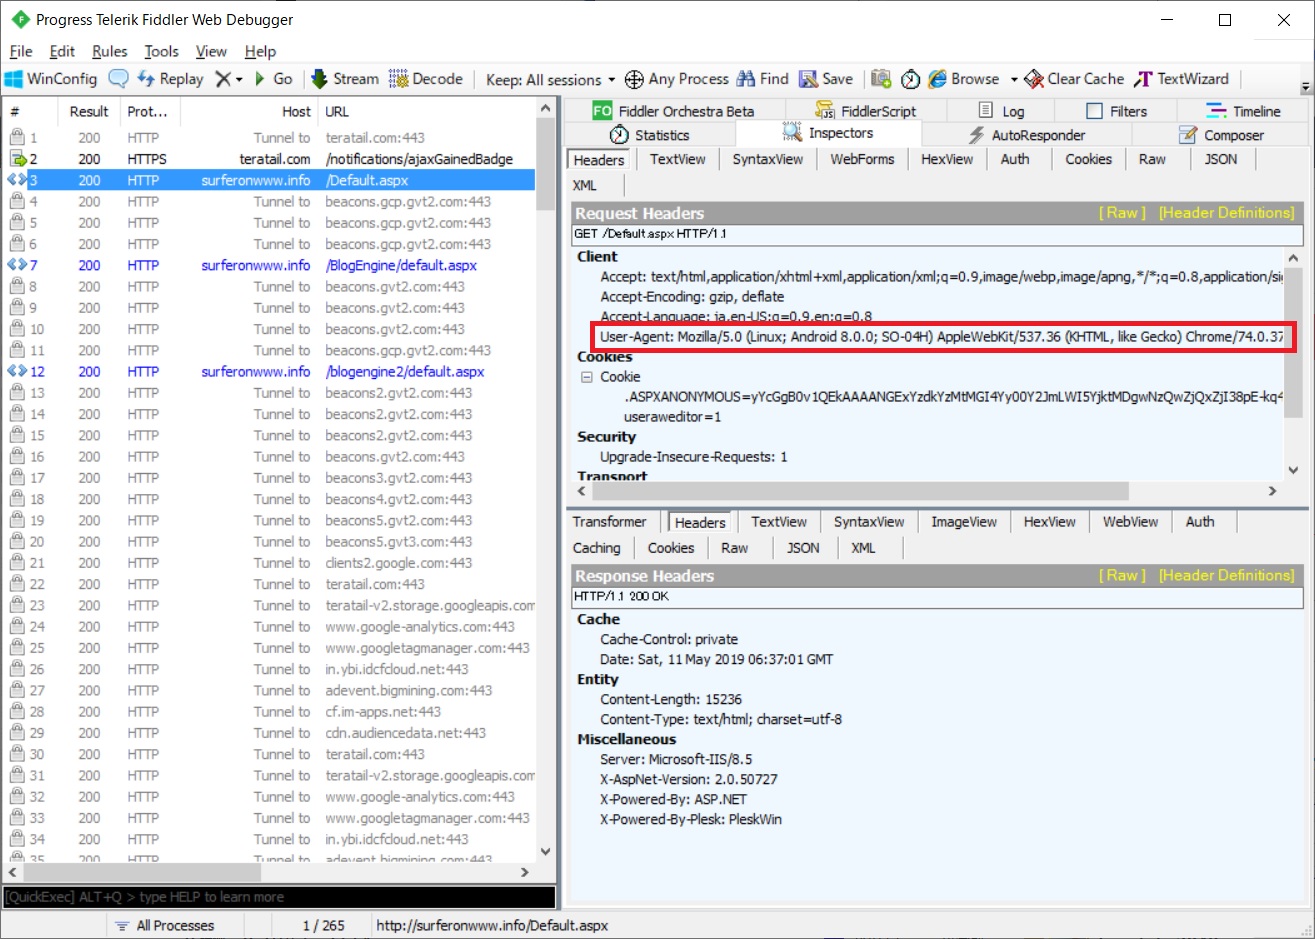1315x939 pixels.
Task: Collapse the Cookie tree node
Action: [587, 377]
